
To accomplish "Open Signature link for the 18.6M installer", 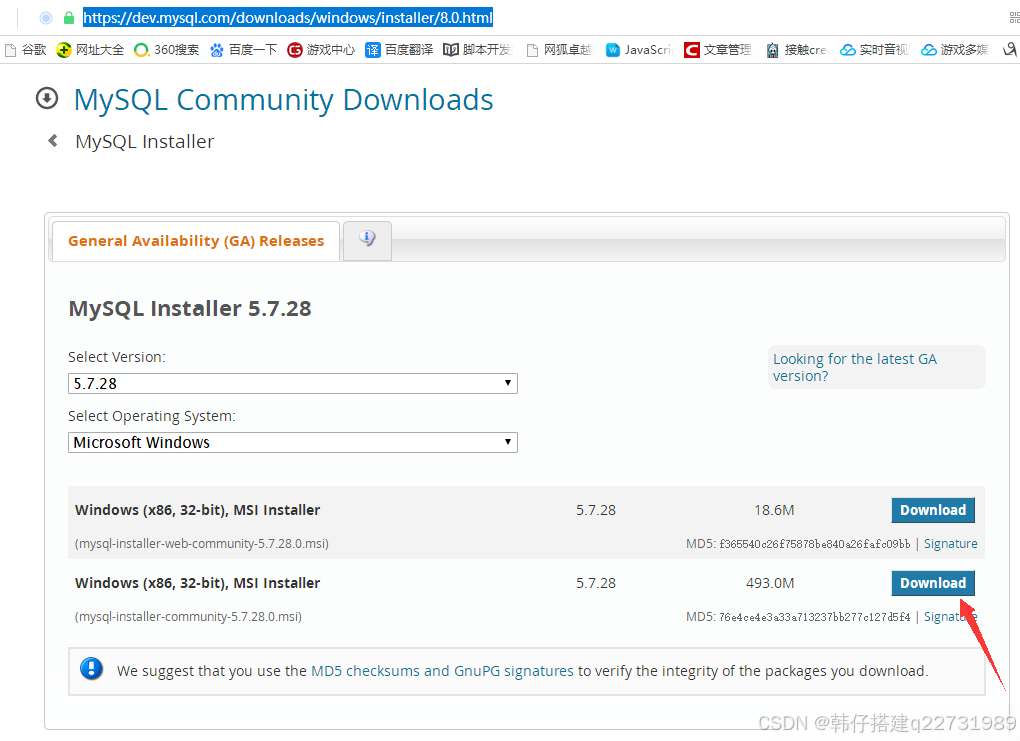I will (950, 544).
